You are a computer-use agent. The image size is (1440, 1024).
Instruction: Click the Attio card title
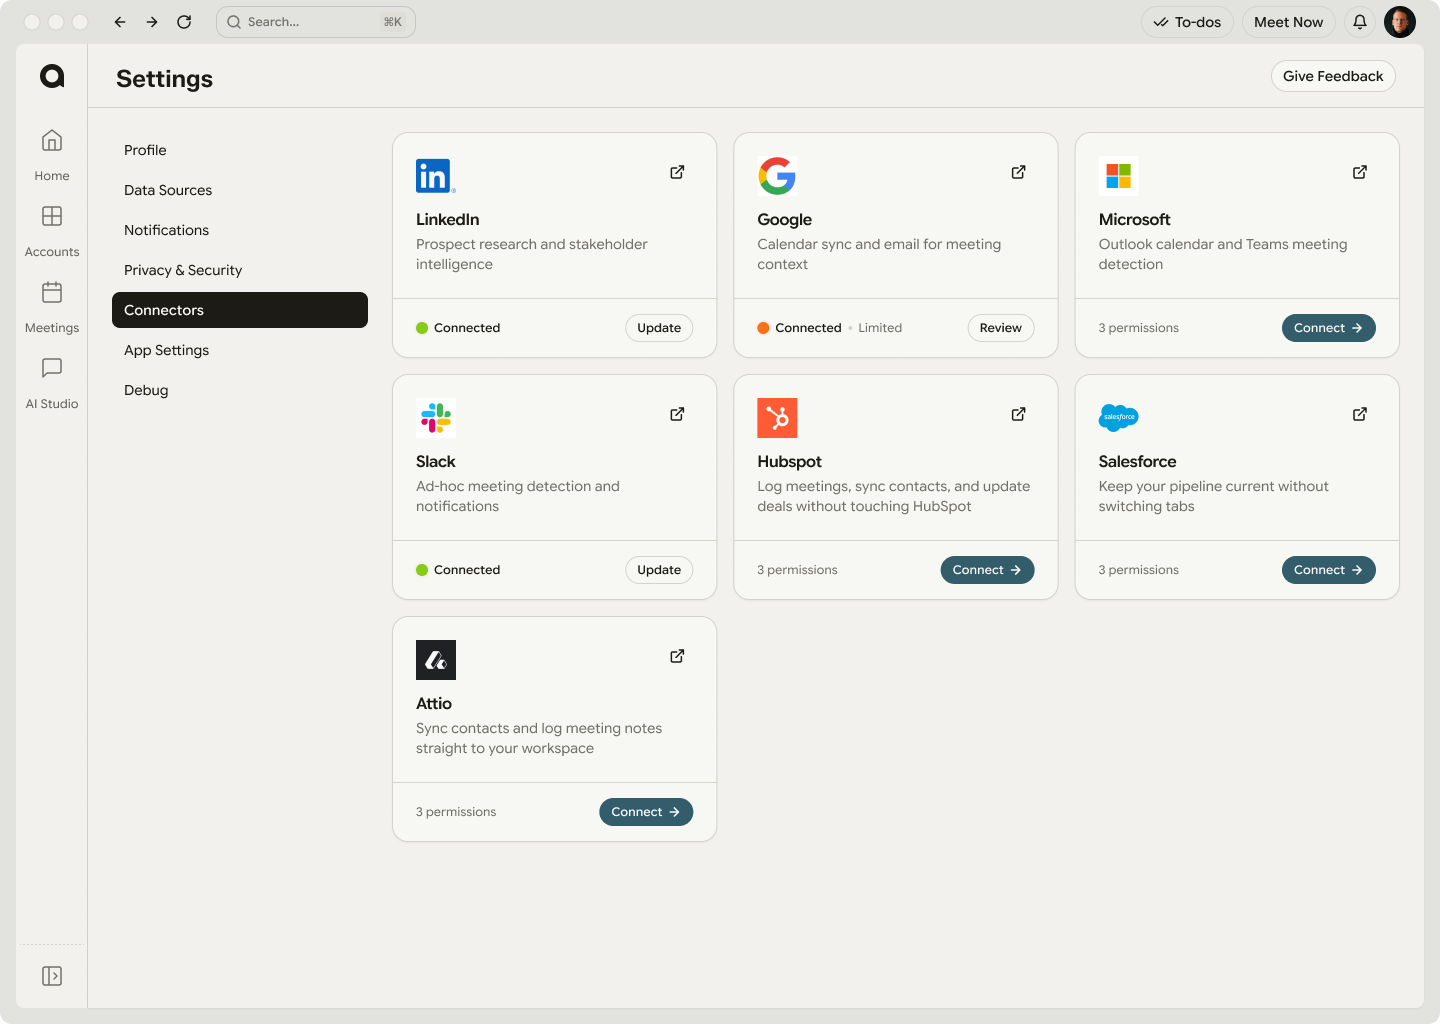(x=434, y=704)
